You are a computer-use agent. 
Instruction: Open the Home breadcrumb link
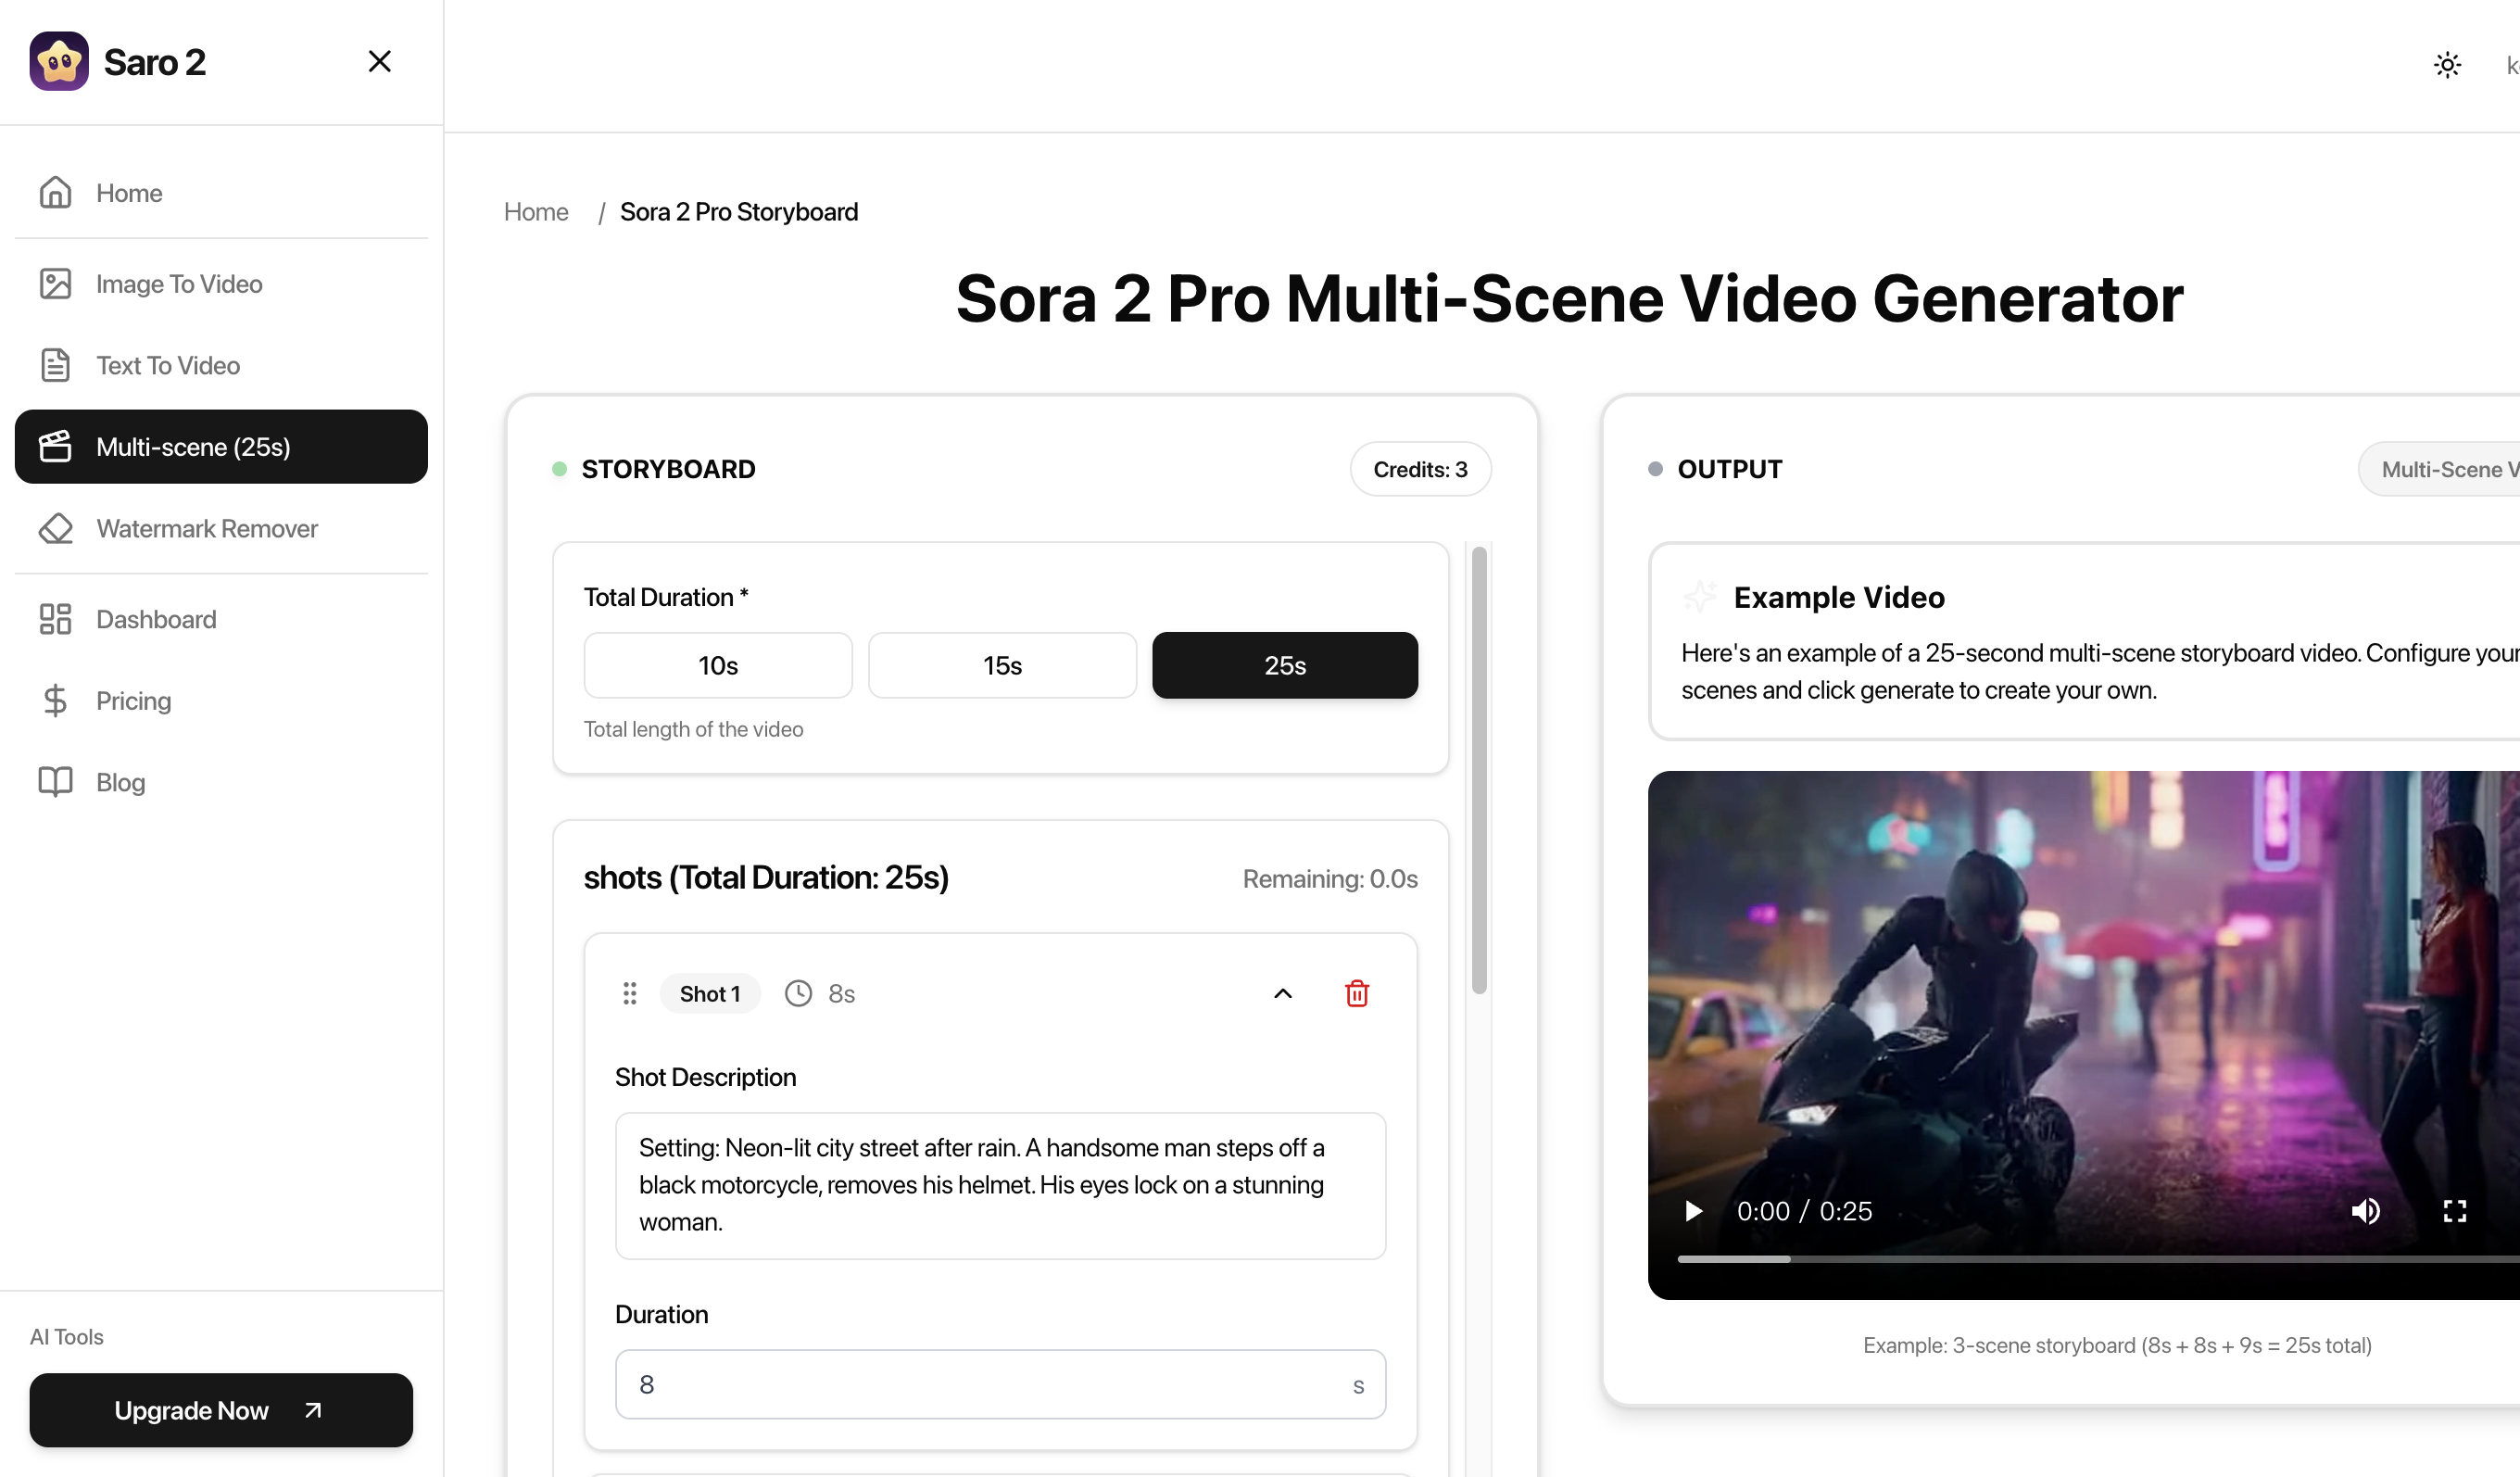(x=536, y=211)
